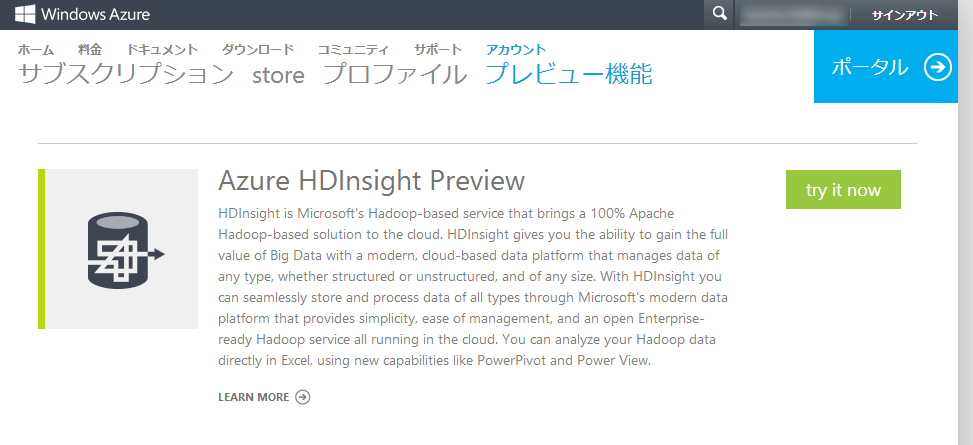
Task: Select the プレビュー機能 tab
Action: point(568,74)
